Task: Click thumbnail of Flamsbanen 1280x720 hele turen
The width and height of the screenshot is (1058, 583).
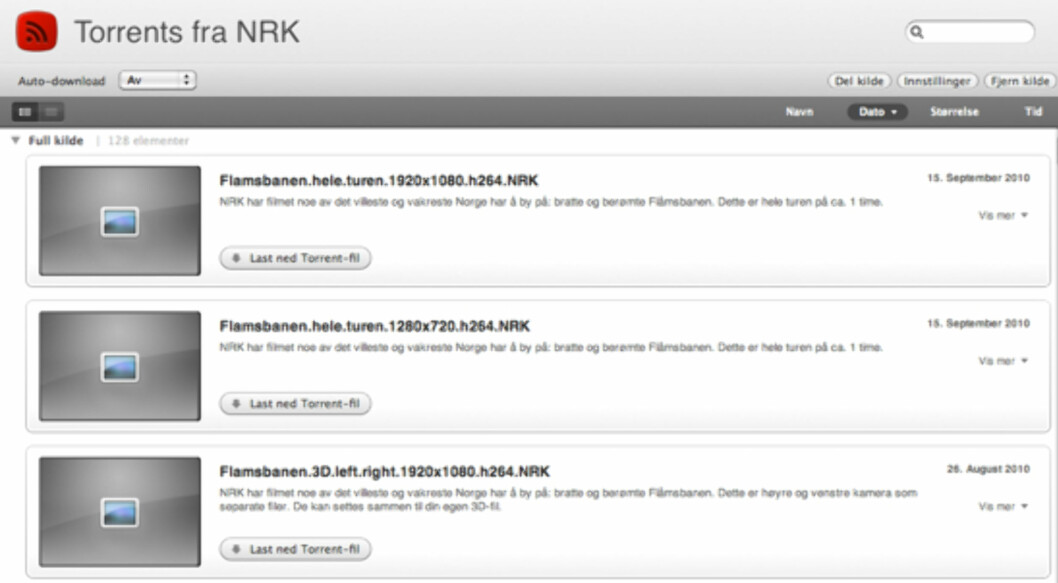Action: (119, 366)
